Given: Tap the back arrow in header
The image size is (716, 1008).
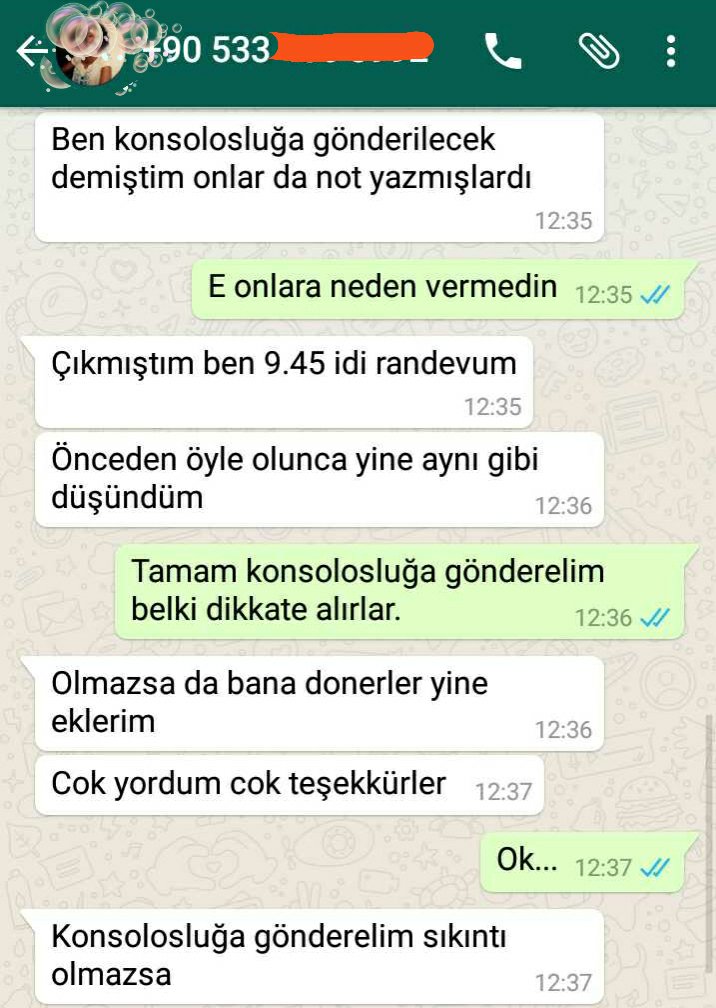Looking at the screenshot, I should 31,51.
